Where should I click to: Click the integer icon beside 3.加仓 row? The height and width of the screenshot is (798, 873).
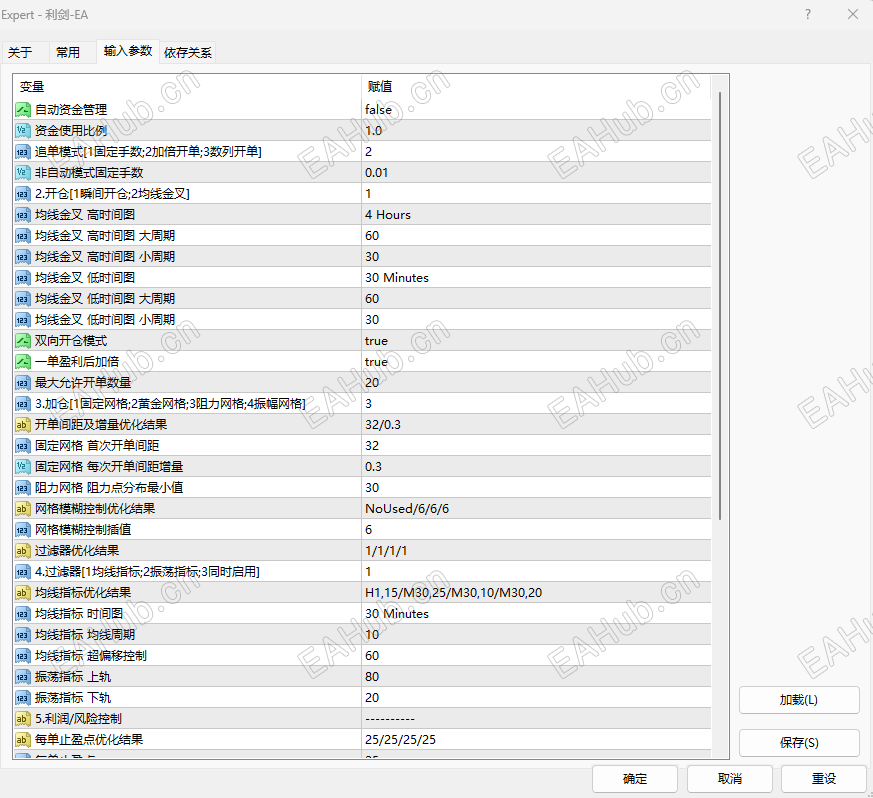22,404
